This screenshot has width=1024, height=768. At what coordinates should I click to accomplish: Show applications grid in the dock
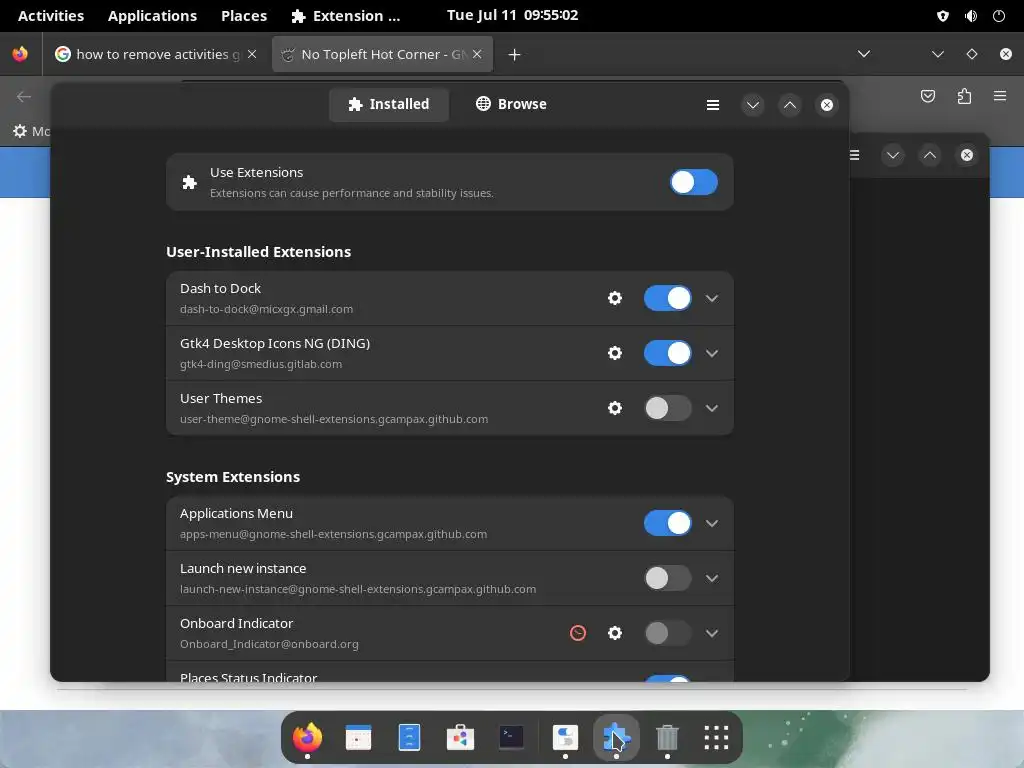coord(716,737)
